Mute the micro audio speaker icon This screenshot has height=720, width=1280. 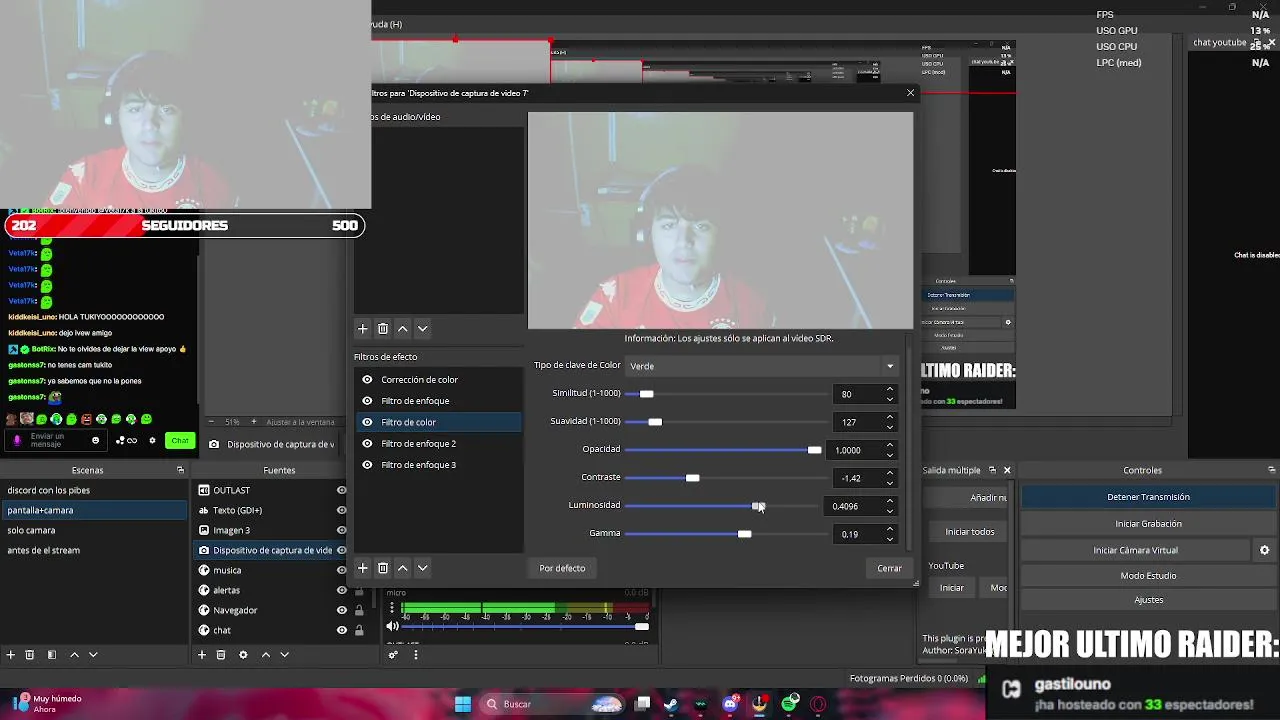coord(393,626)
